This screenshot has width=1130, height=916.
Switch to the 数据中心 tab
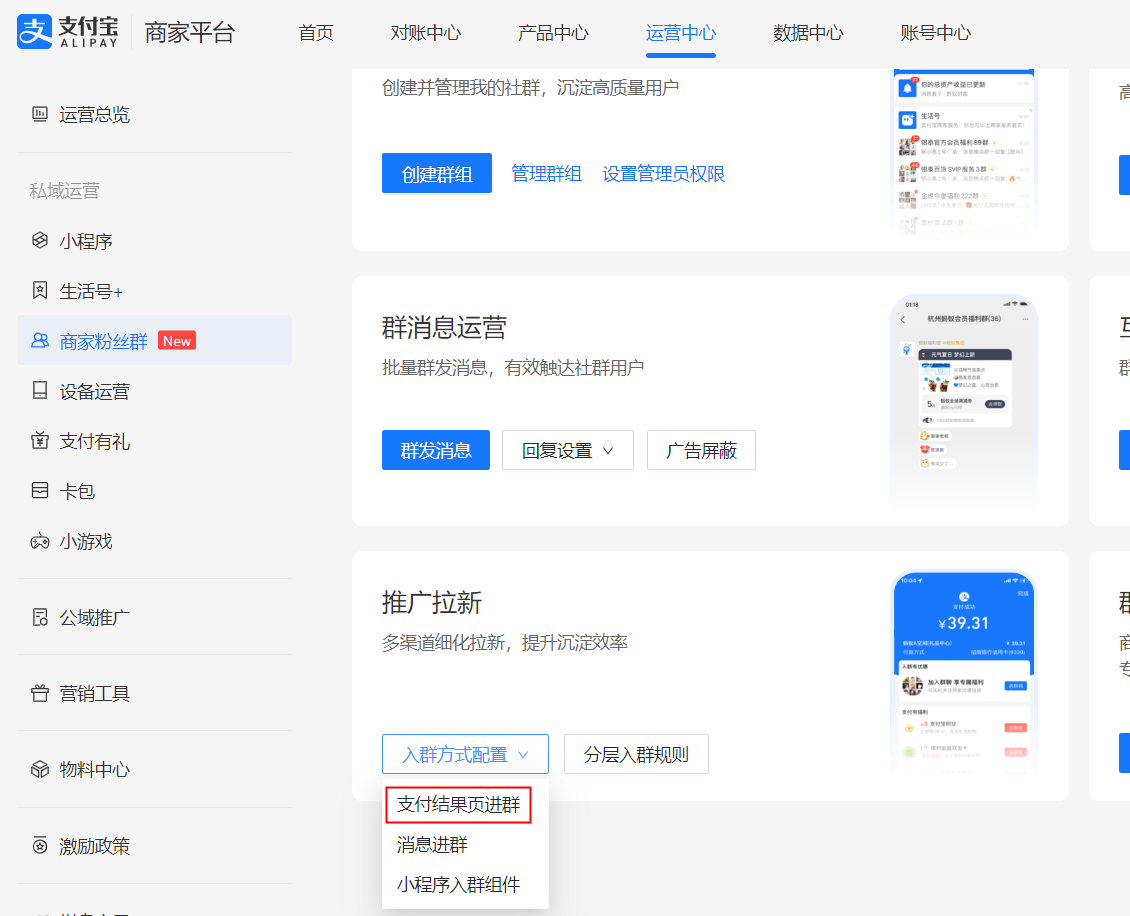tap(808, 33)
